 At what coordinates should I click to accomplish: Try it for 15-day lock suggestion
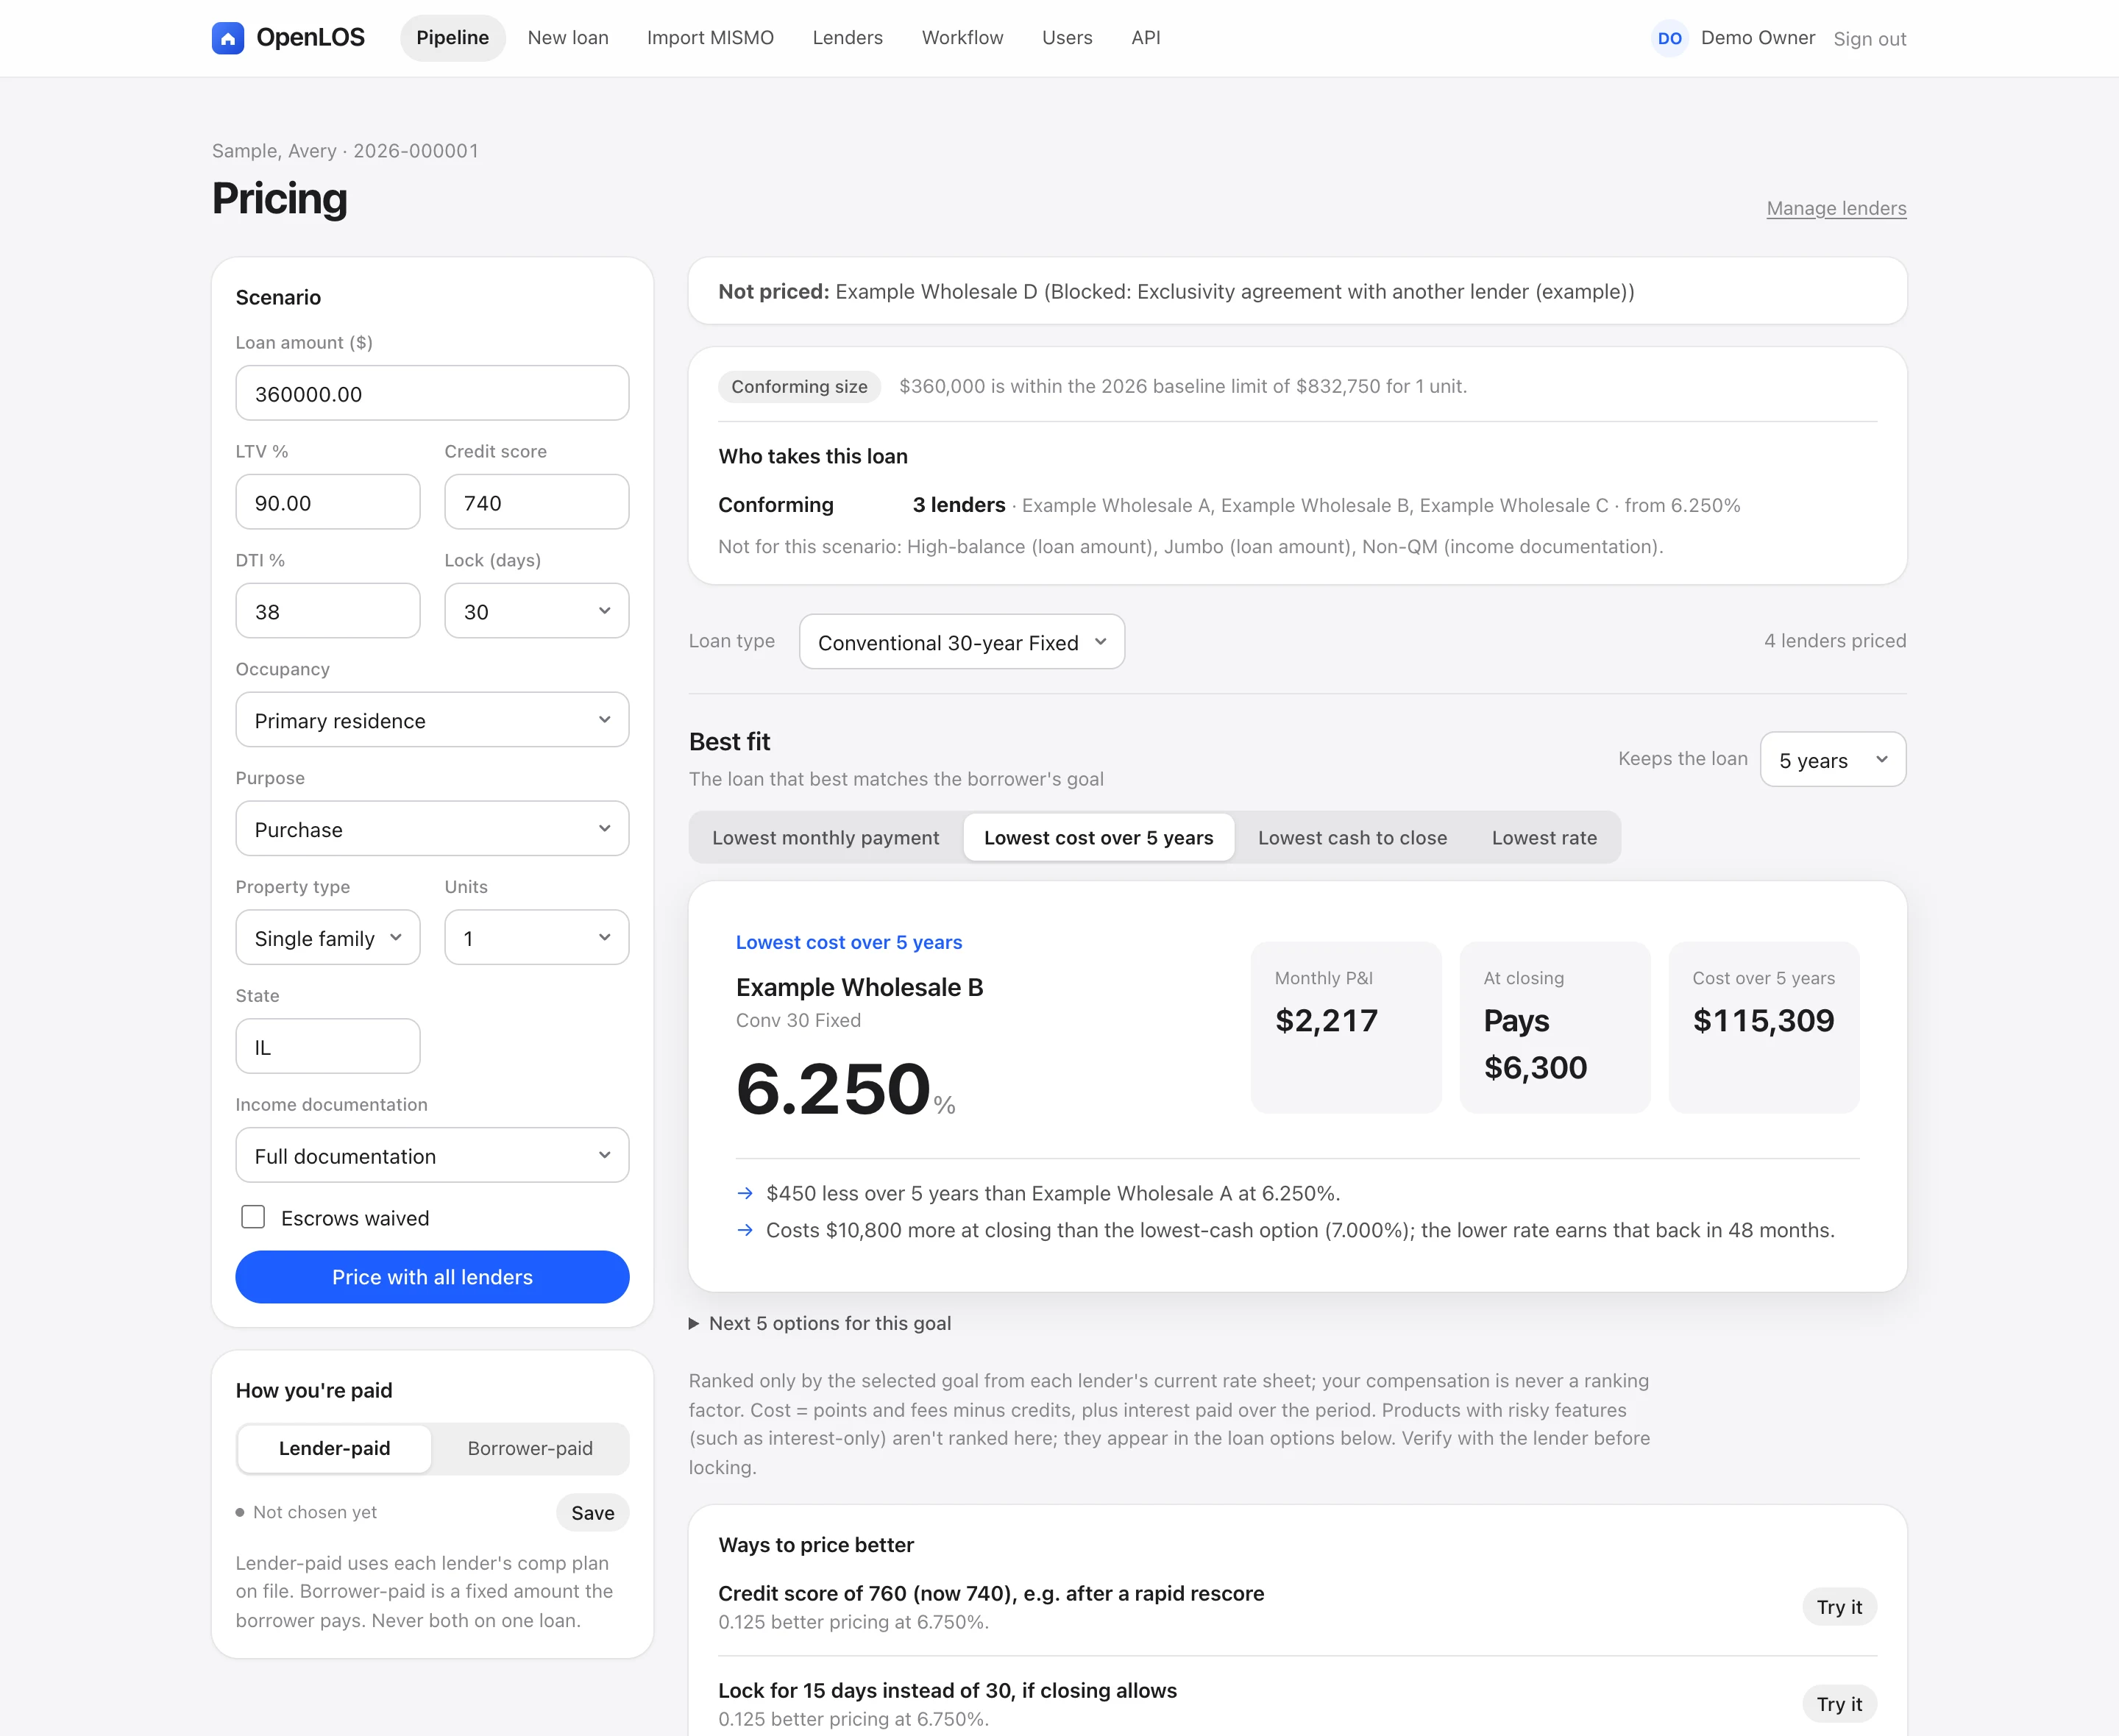[1839, 1704]
